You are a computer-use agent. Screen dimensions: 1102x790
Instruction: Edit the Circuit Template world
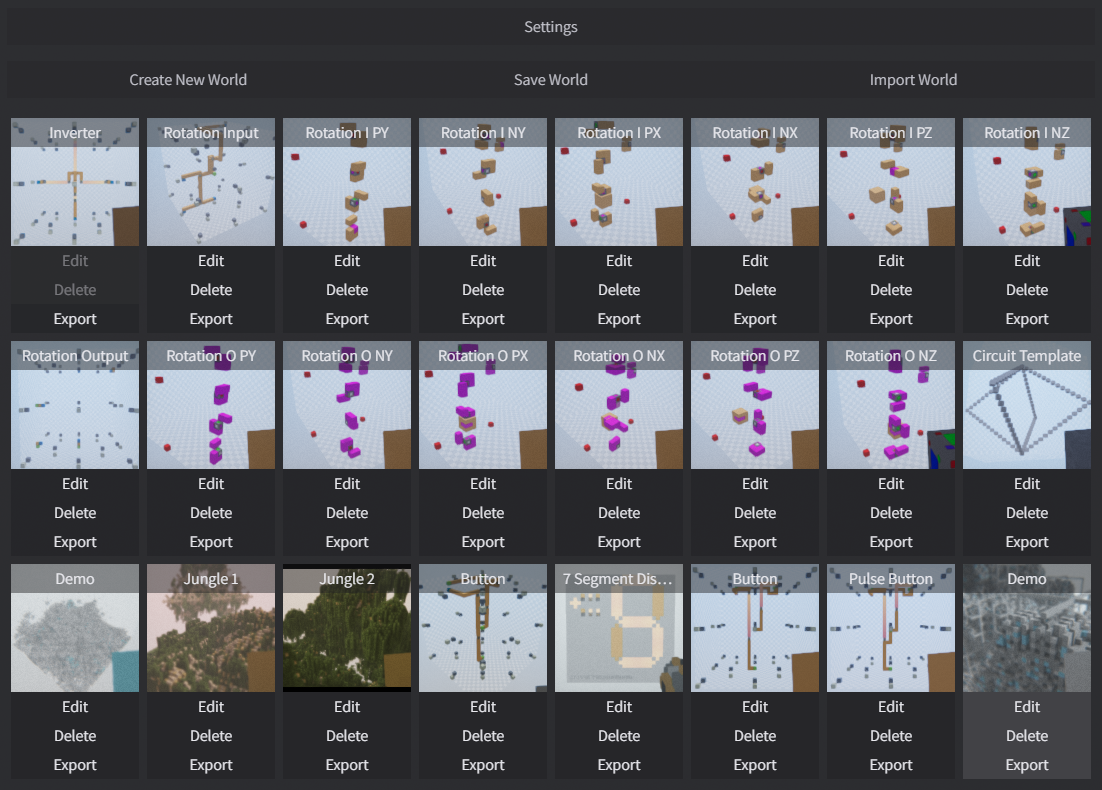pyautogui.click(x=1027, y=484)
